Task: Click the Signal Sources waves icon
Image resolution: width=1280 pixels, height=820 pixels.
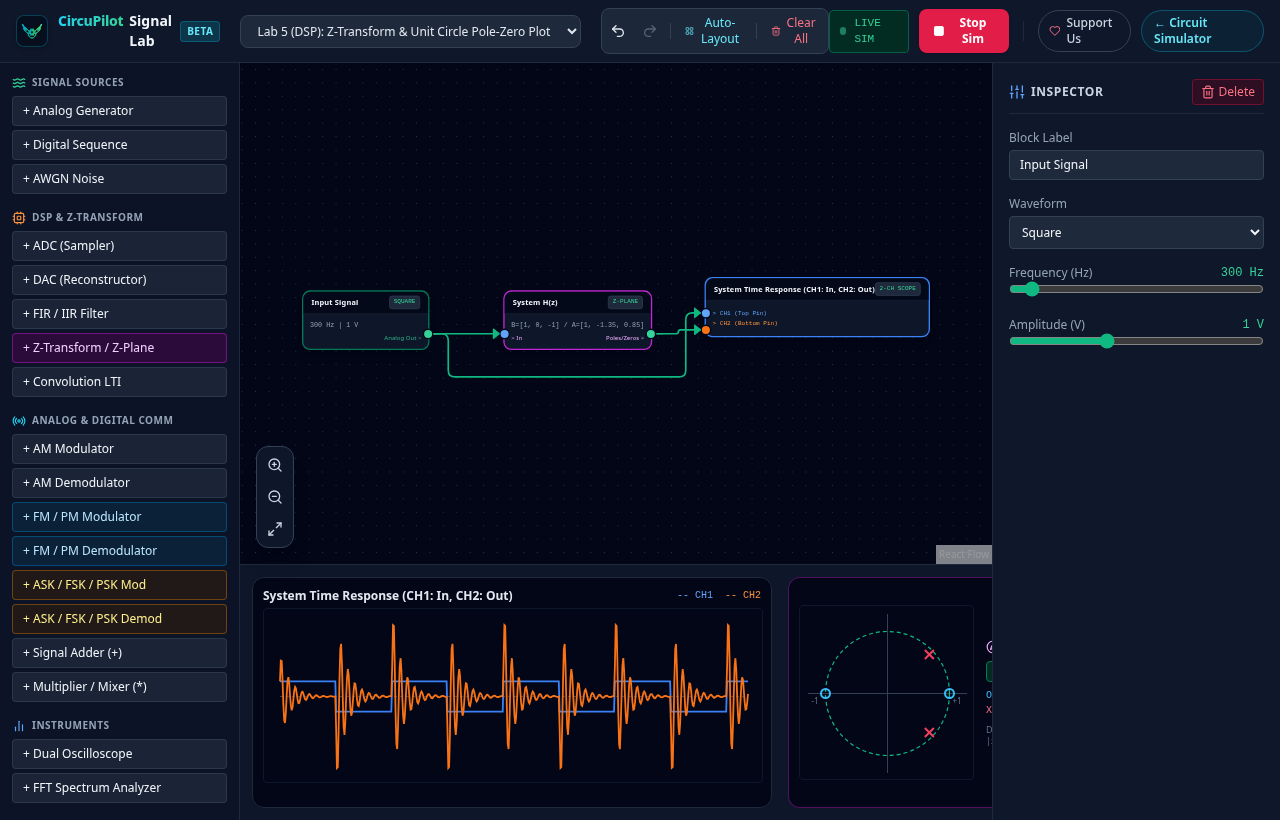Action: [x=19, y=83]
